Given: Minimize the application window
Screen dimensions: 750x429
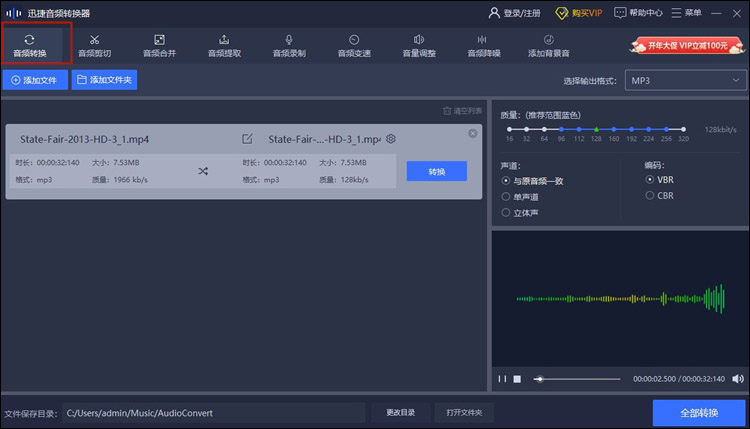Looking at the screenshot, I should (x=716, y=13).
